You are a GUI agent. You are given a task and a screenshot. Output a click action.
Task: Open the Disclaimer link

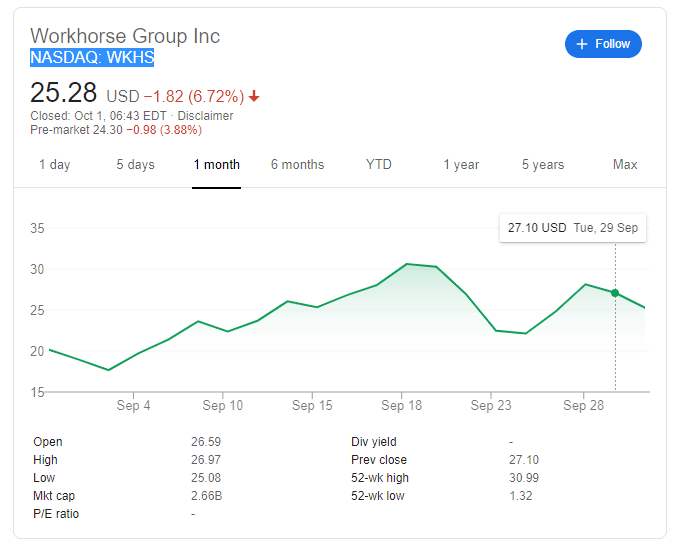coord(205,116)
